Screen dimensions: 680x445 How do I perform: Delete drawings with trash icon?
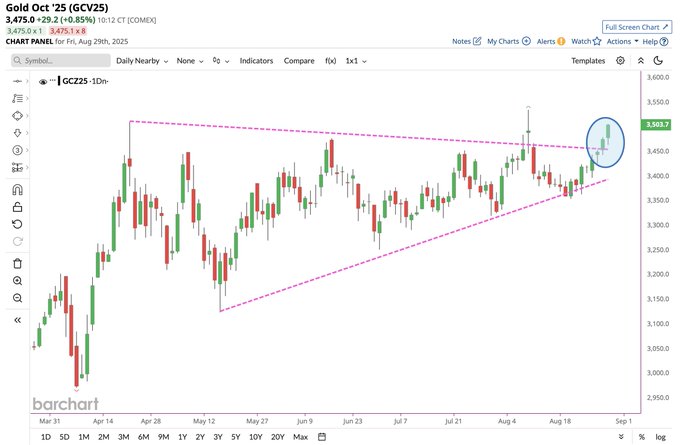tap(17, 263)
